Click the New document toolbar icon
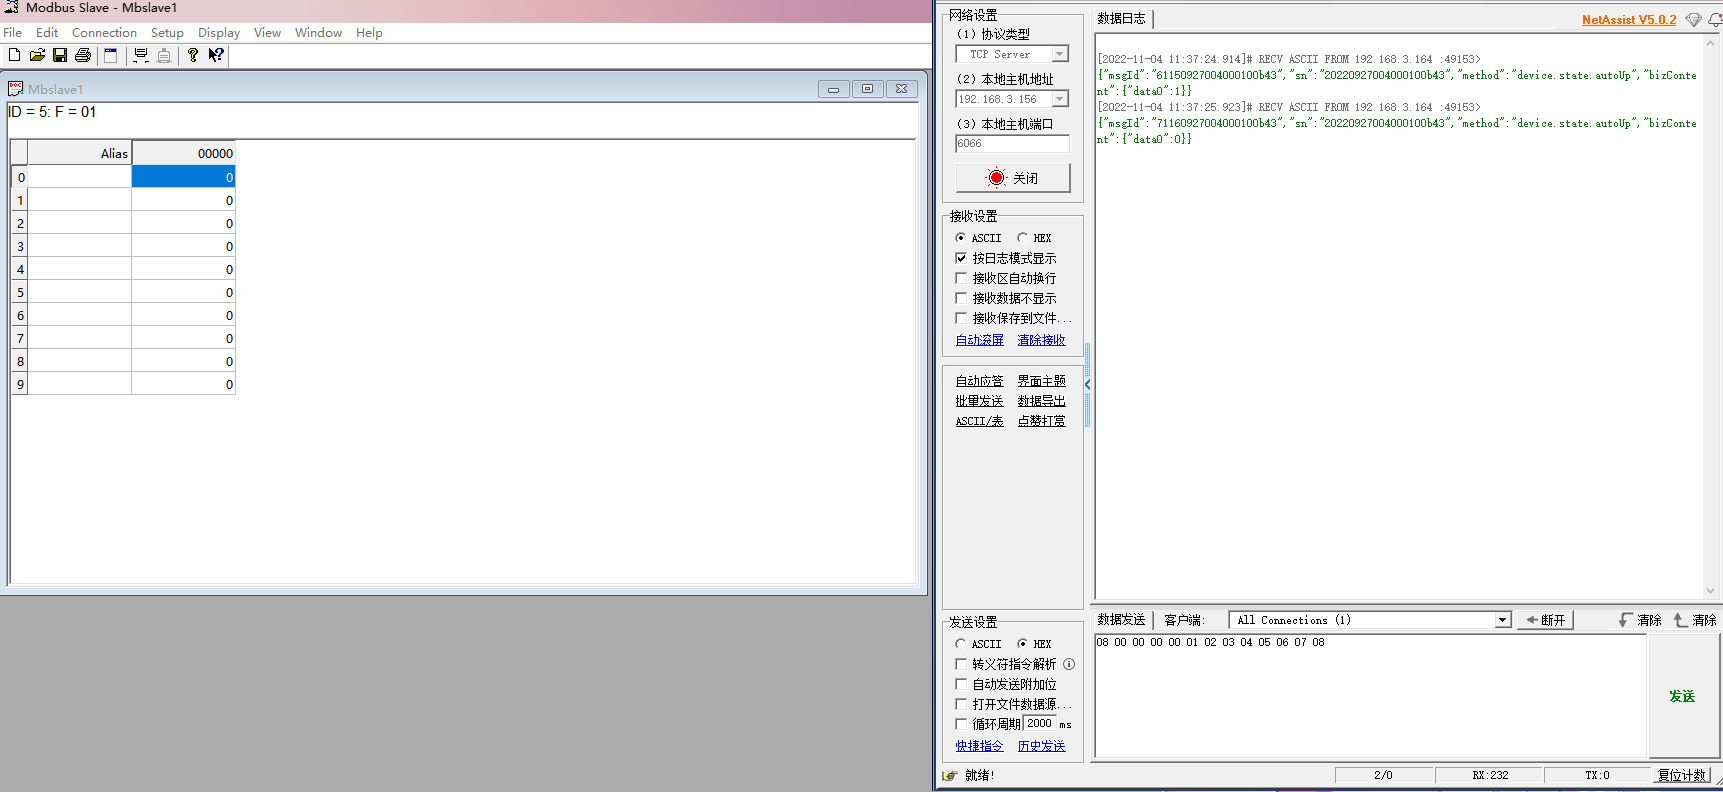Viewport: 1723px width, 792px height. (14, 56)
